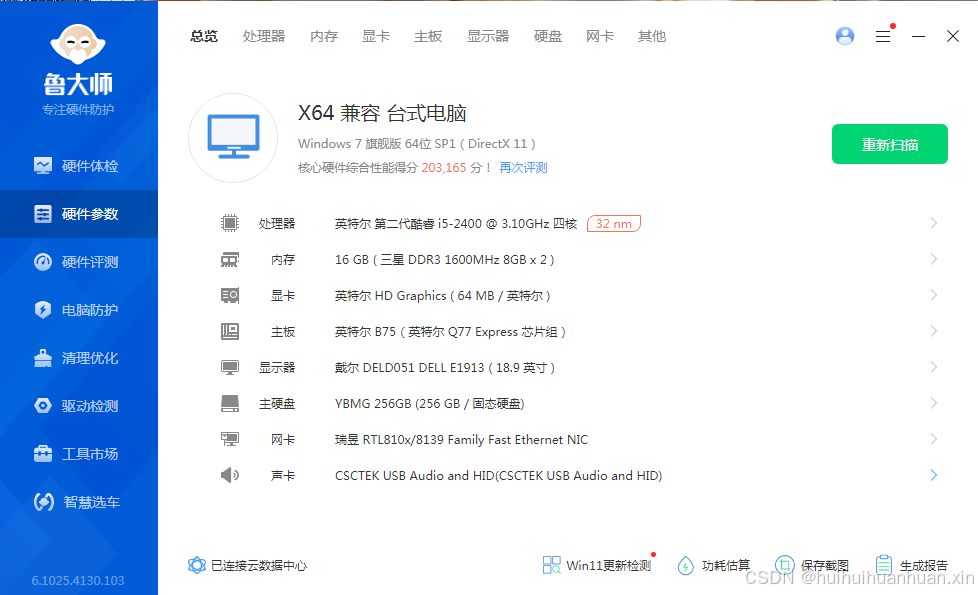Click the 处理器 chip icon
The height and width of the screenshot is (595, 978).
[x=230, y=223]
